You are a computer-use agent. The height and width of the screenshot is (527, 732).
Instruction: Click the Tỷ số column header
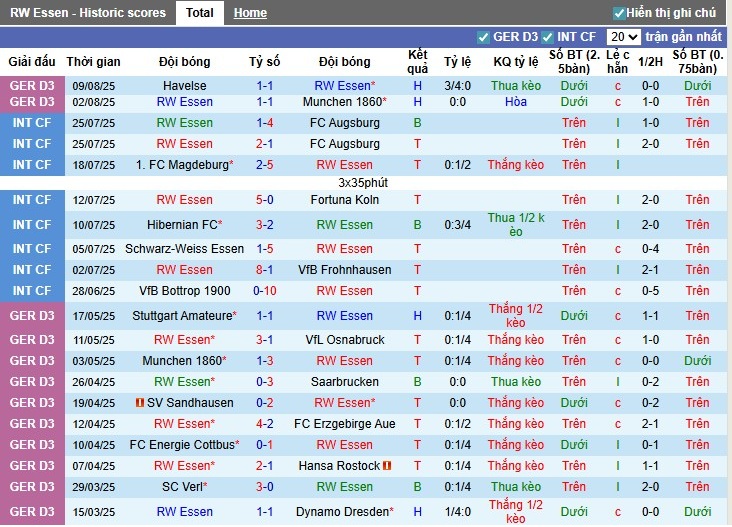264,62
